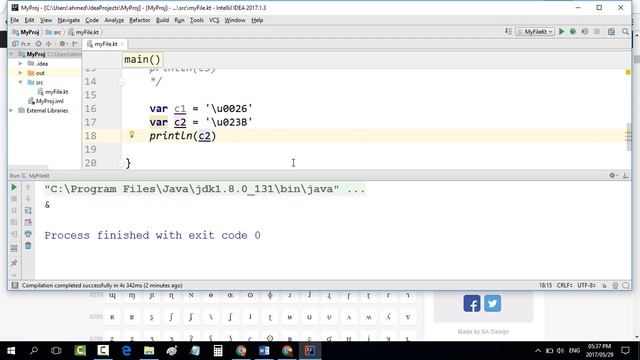Toggle scroll to end icon in Run panel
The image size is (640, 360).
[x=28, y=222]
